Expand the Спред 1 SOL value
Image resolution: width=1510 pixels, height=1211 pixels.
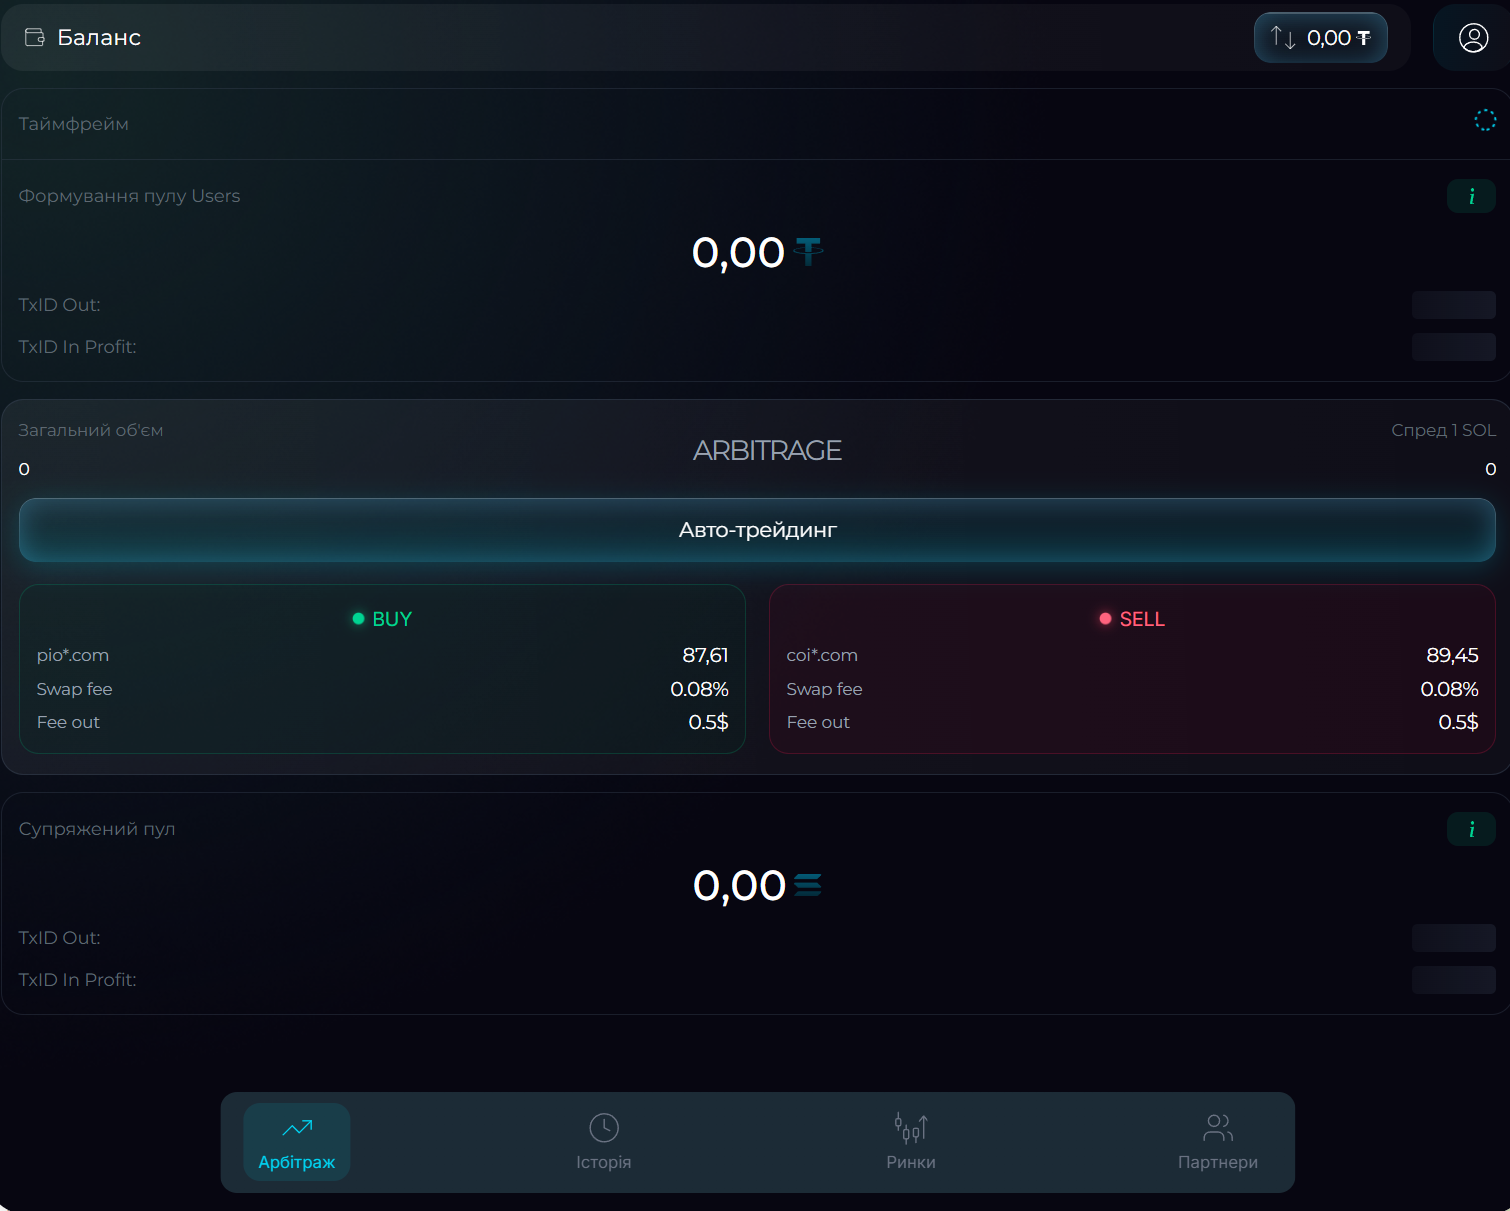(1444, 429)
